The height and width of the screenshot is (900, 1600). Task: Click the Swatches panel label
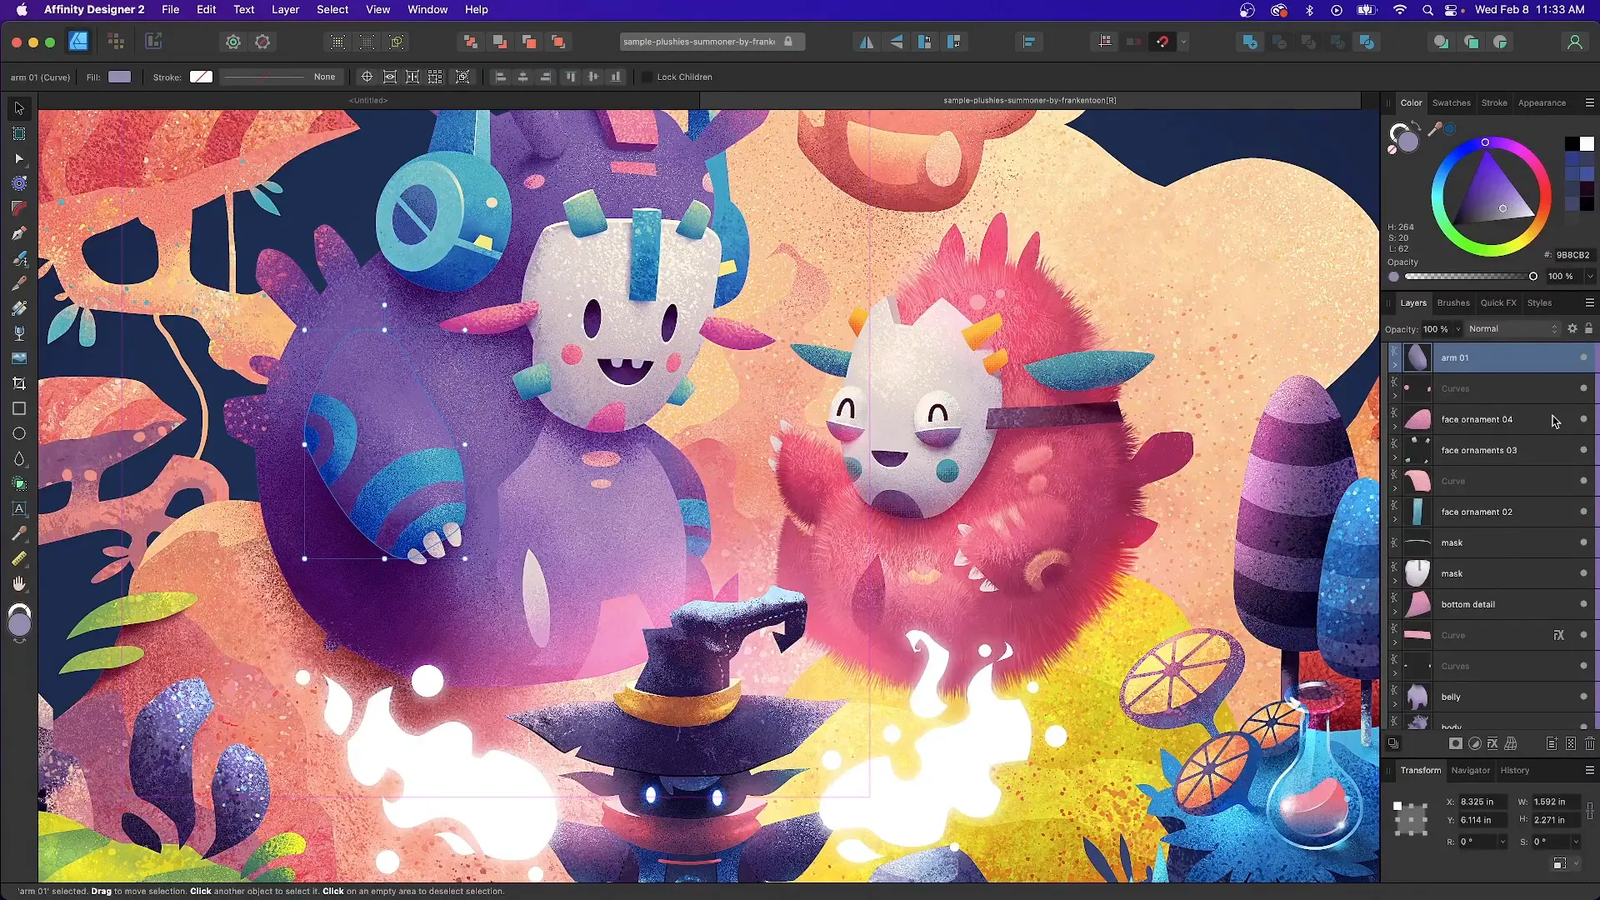pos(1451,102)
